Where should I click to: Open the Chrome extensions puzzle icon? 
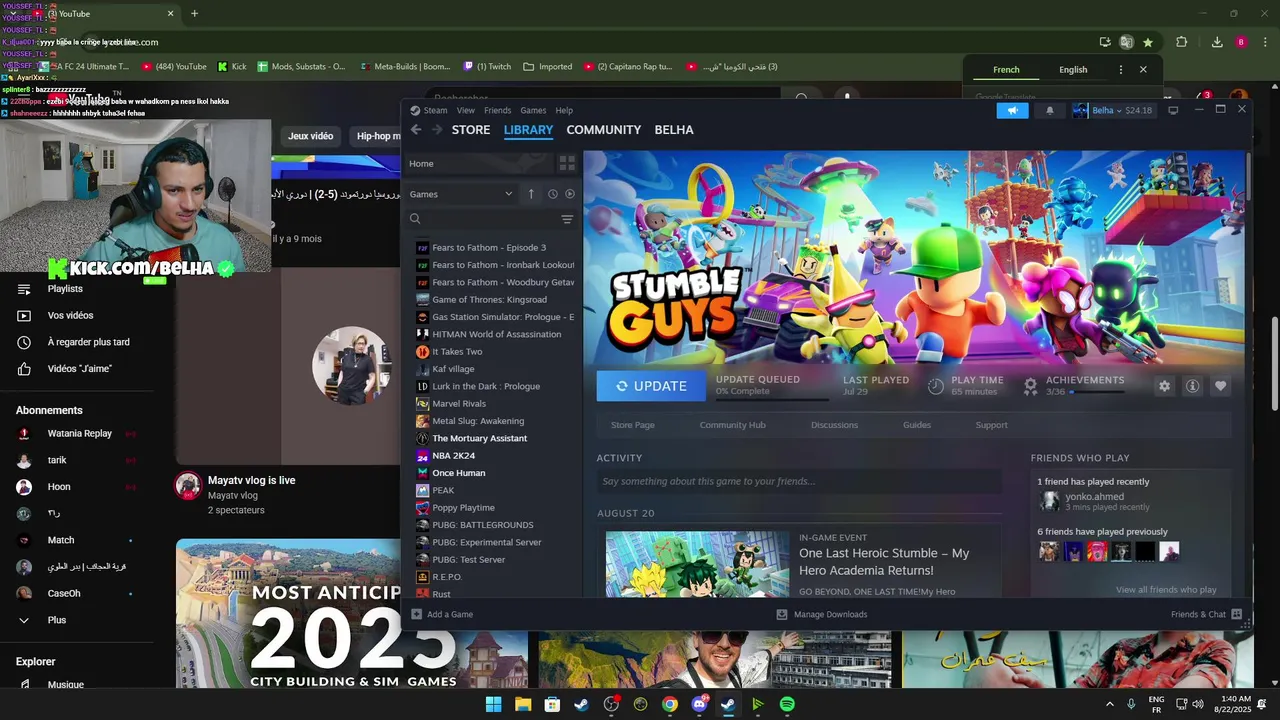(1181, 42)
